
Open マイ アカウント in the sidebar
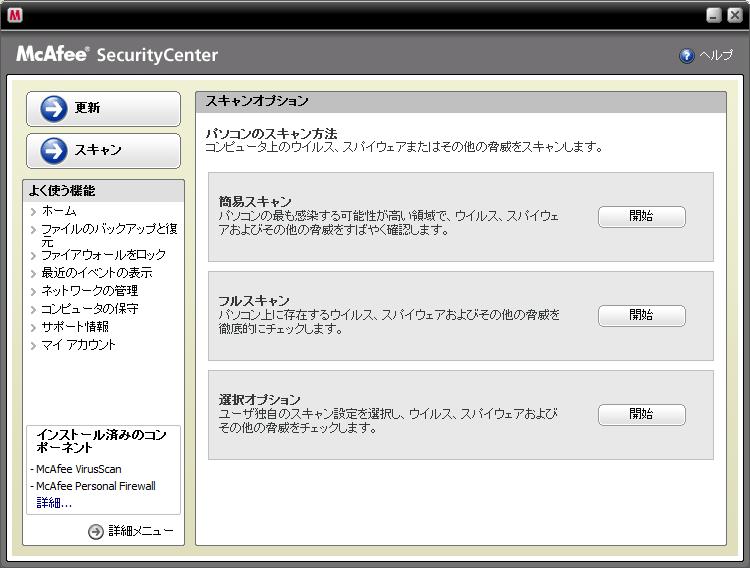(78, 345)
